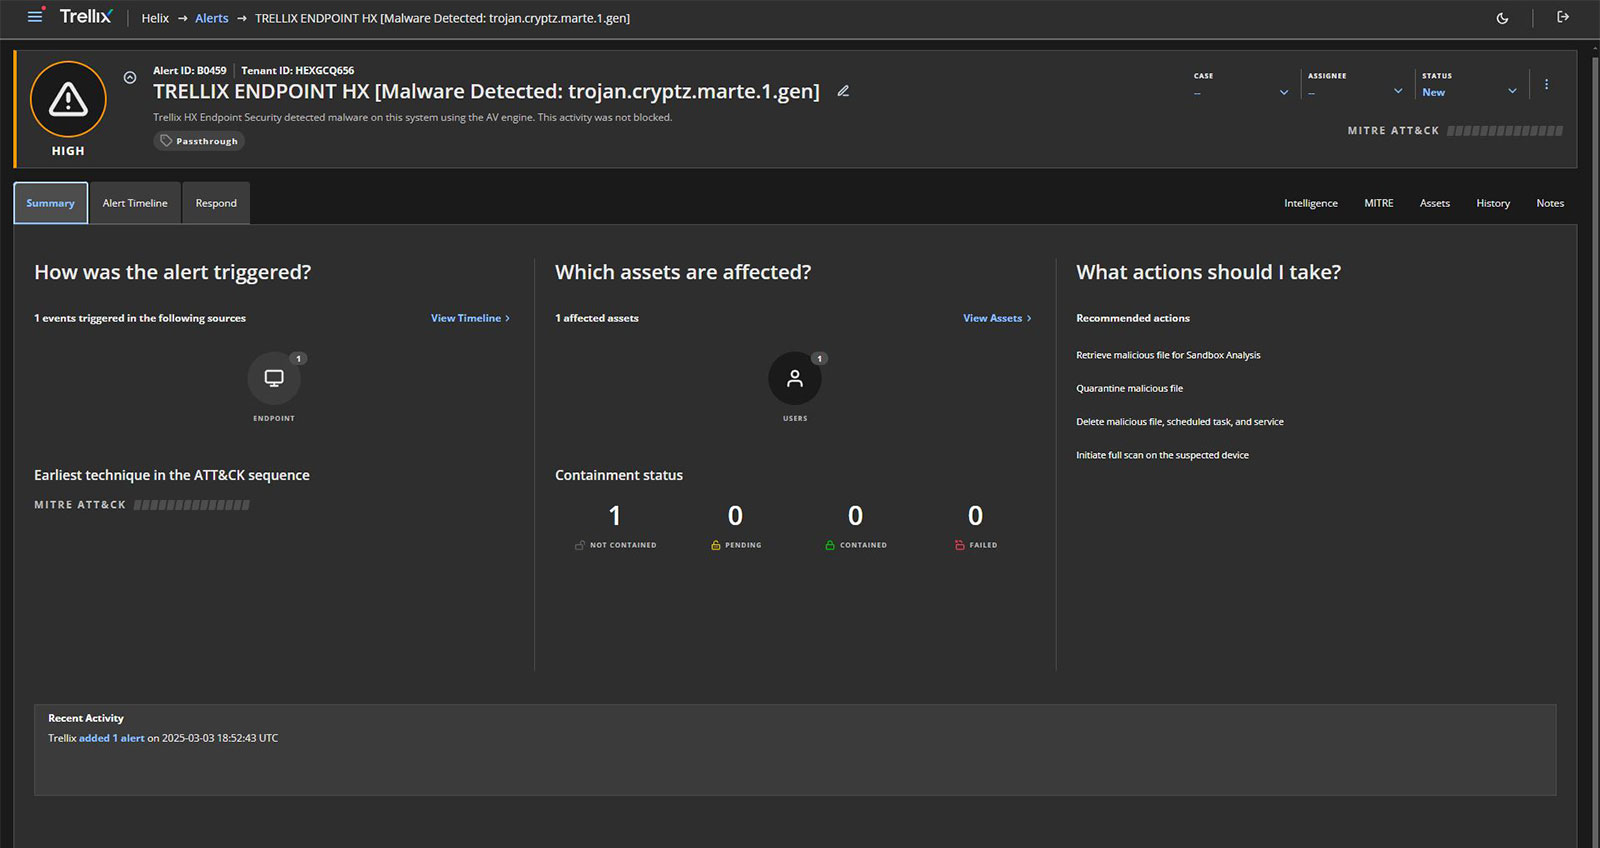Click the high severity warning icon
The width and height of the screenshot is (1600, 848).
68,99
